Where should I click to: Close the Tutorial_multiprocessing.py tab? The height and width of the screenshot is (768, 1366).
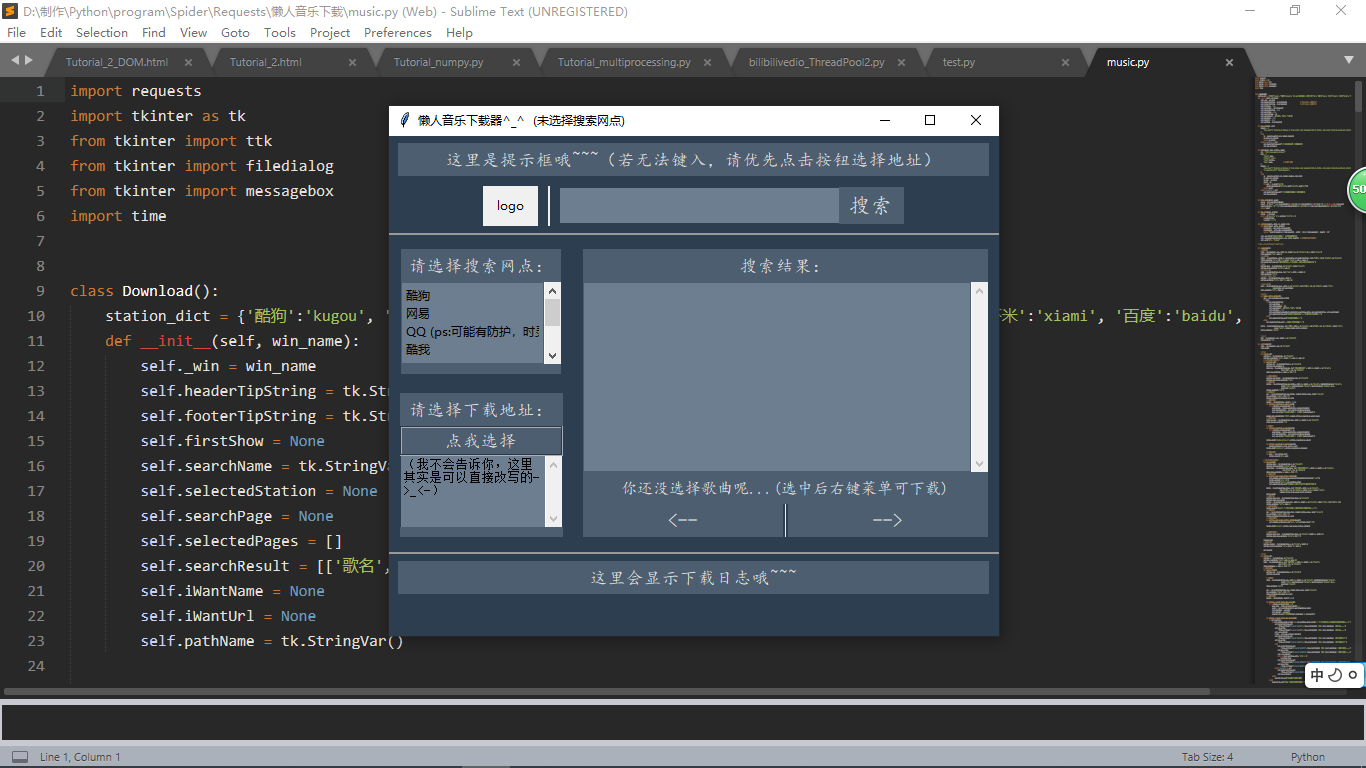[x=709, y=62]
